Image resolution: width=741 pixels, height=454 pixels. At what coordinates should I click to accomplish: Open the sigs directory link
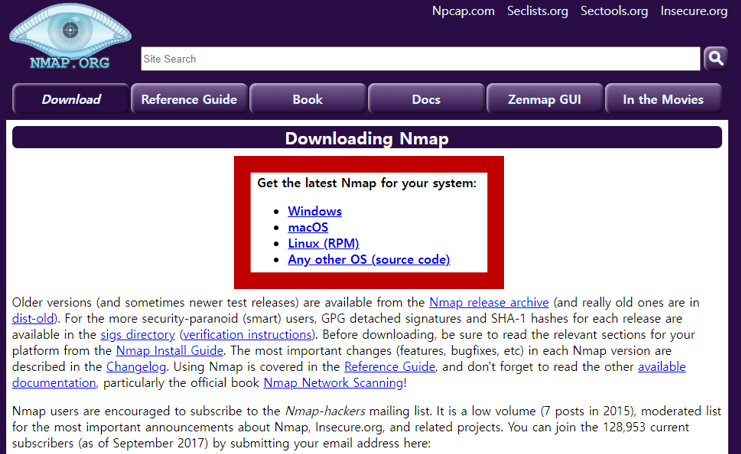(138, 334)
